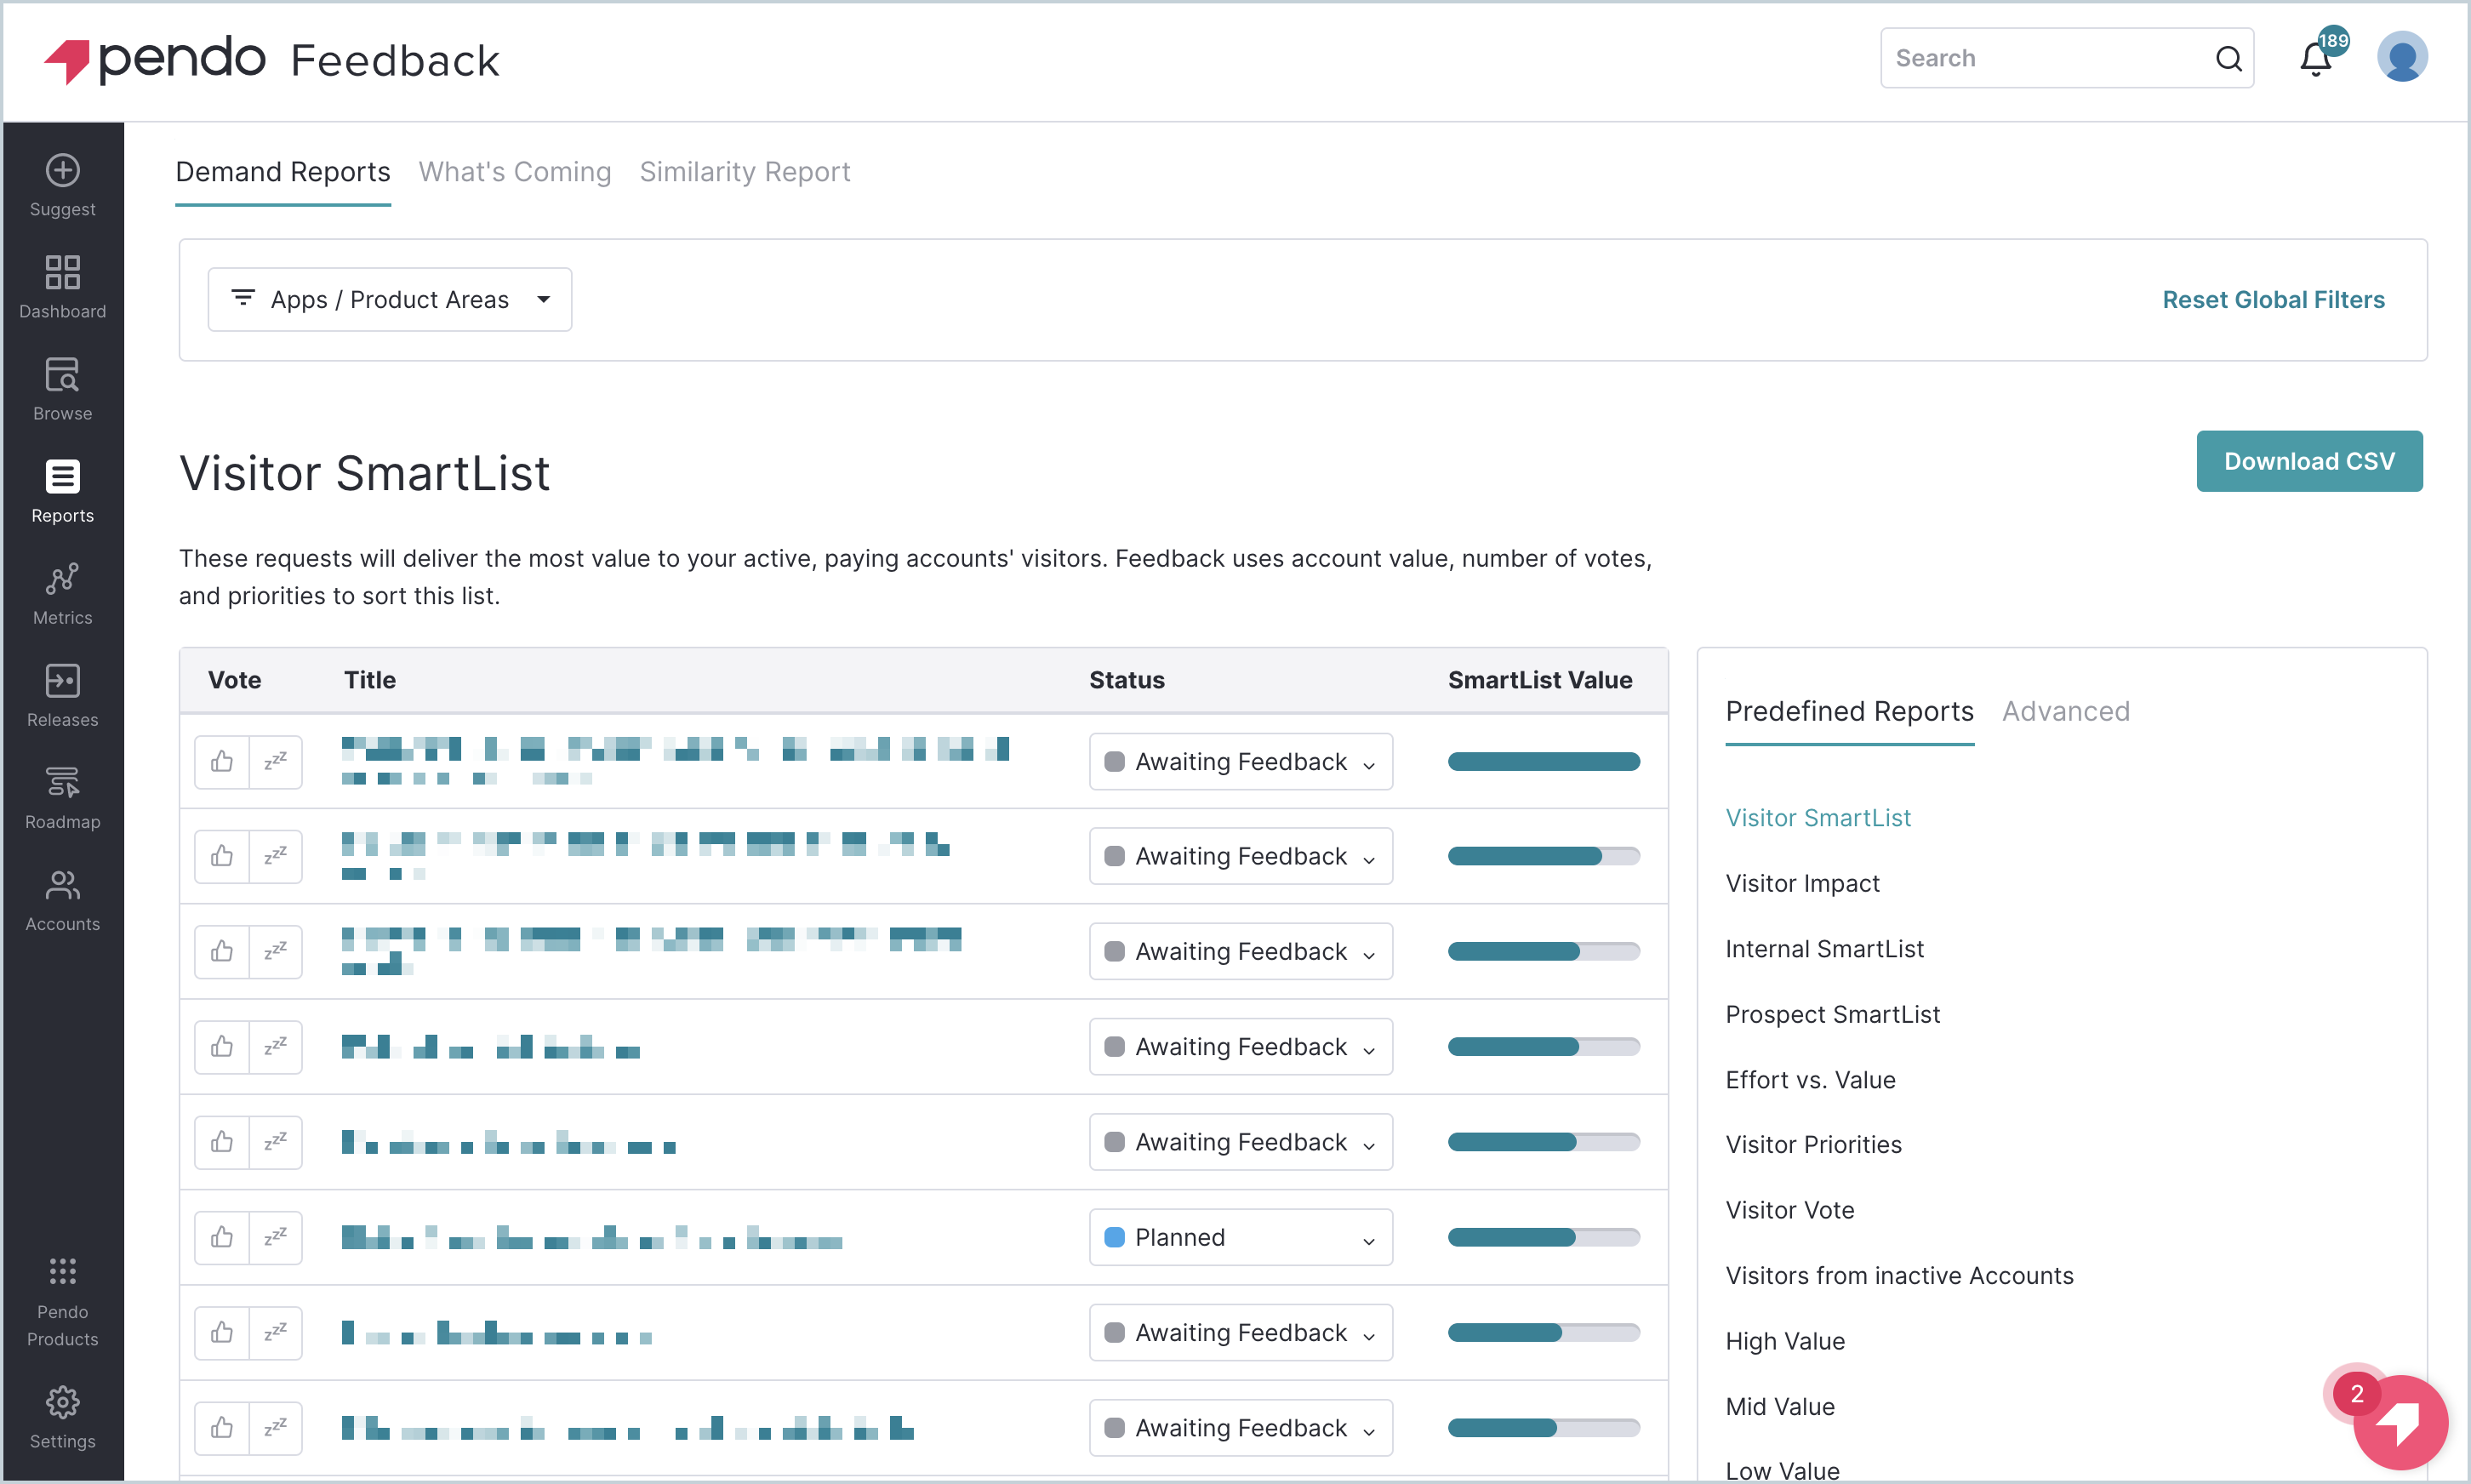
Task: Click the Download CSV button
Action: click(2309, 461)
